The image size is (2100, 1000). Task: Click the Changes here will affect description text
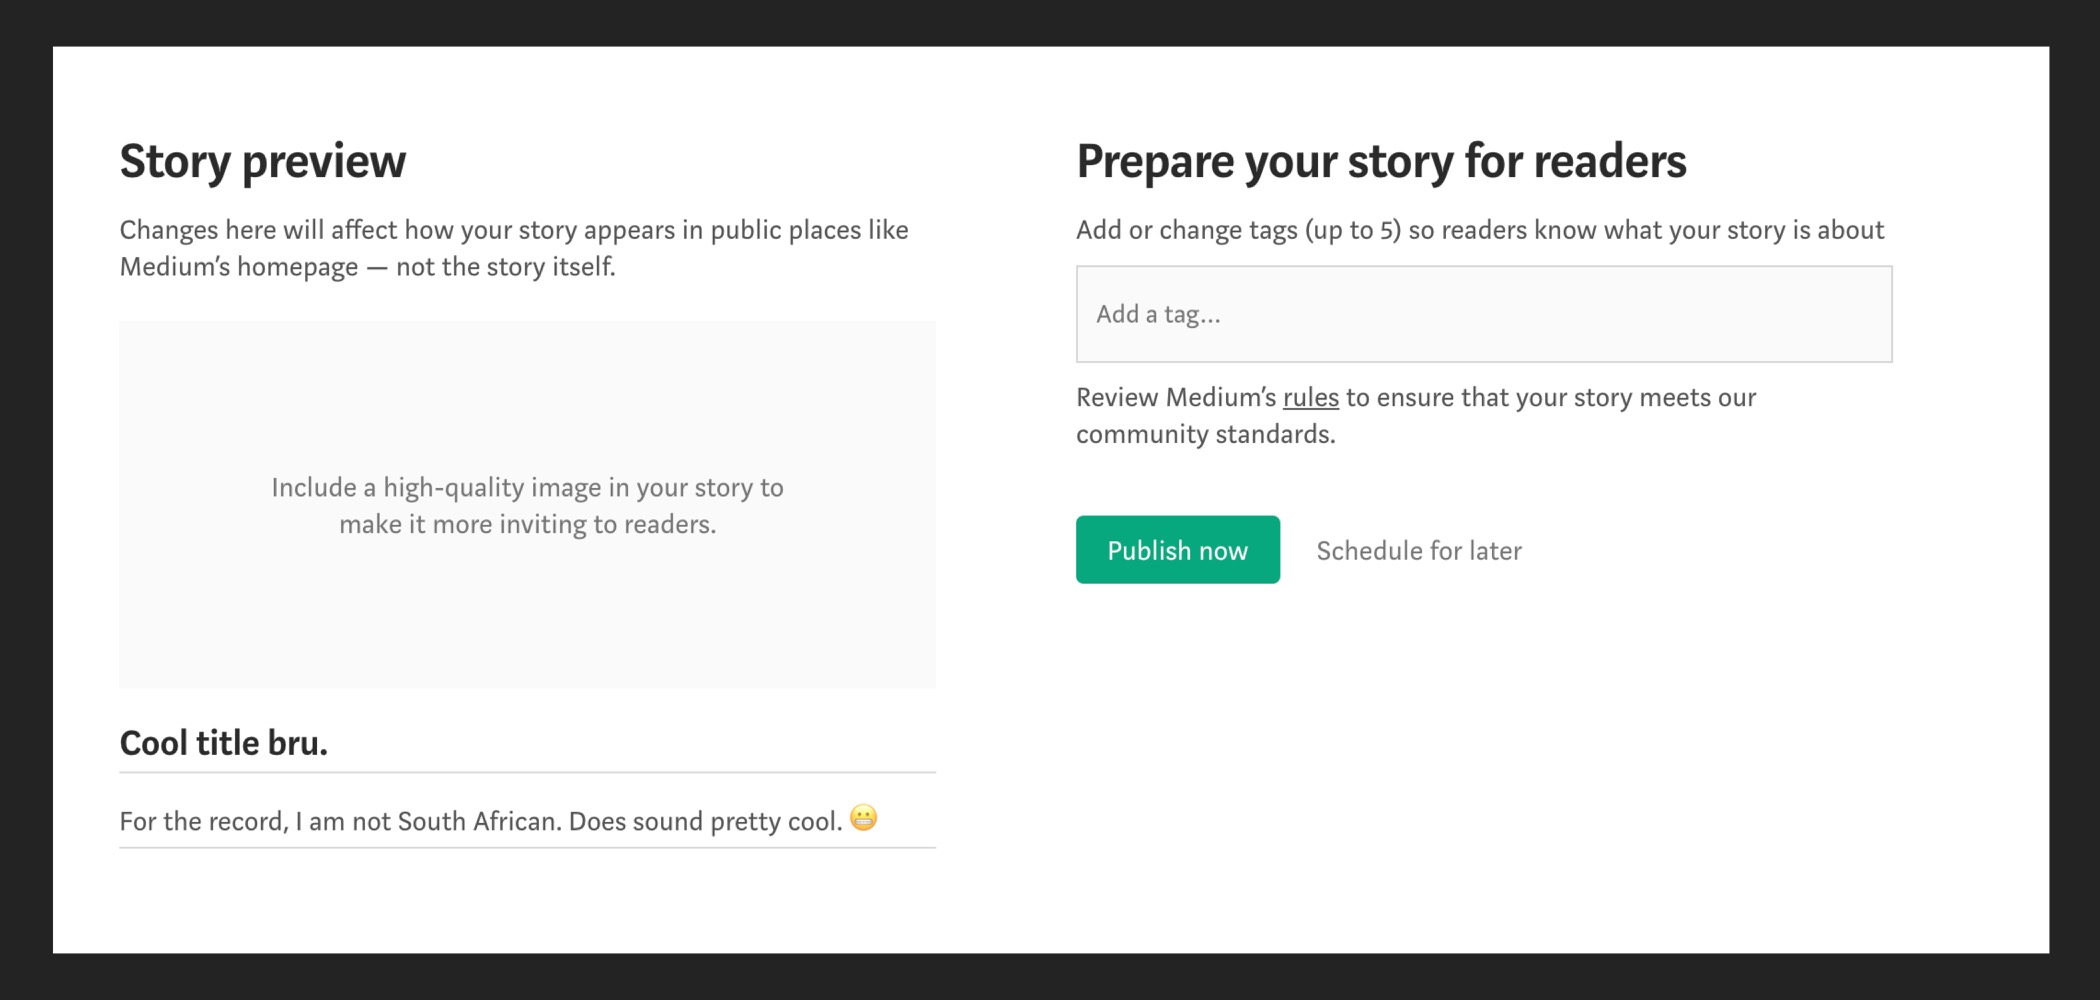pos(513,231)
